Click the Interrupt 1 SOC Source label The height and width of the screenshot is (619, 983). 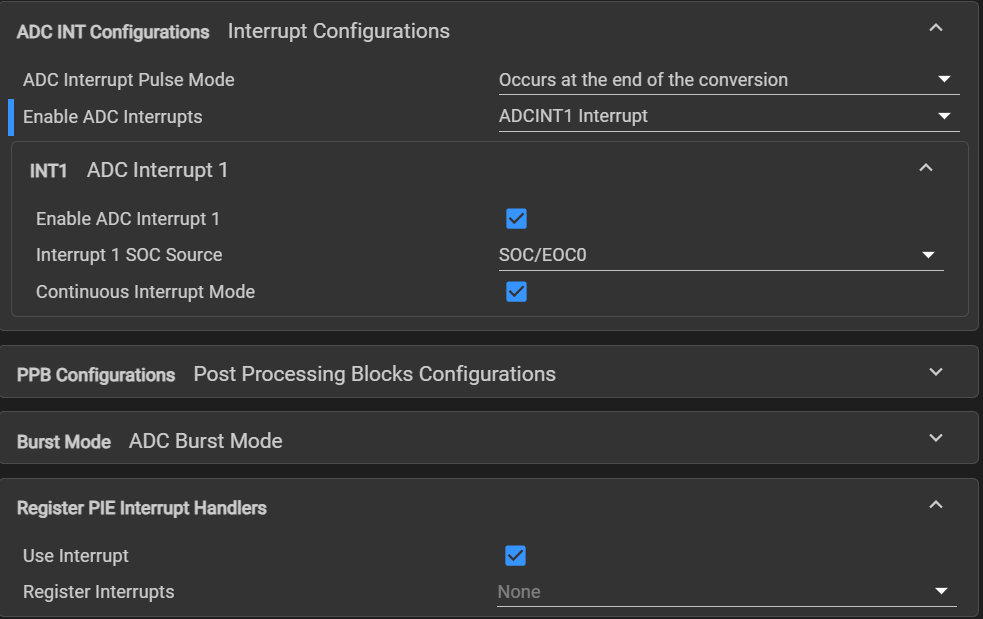[x=129, y=255]
